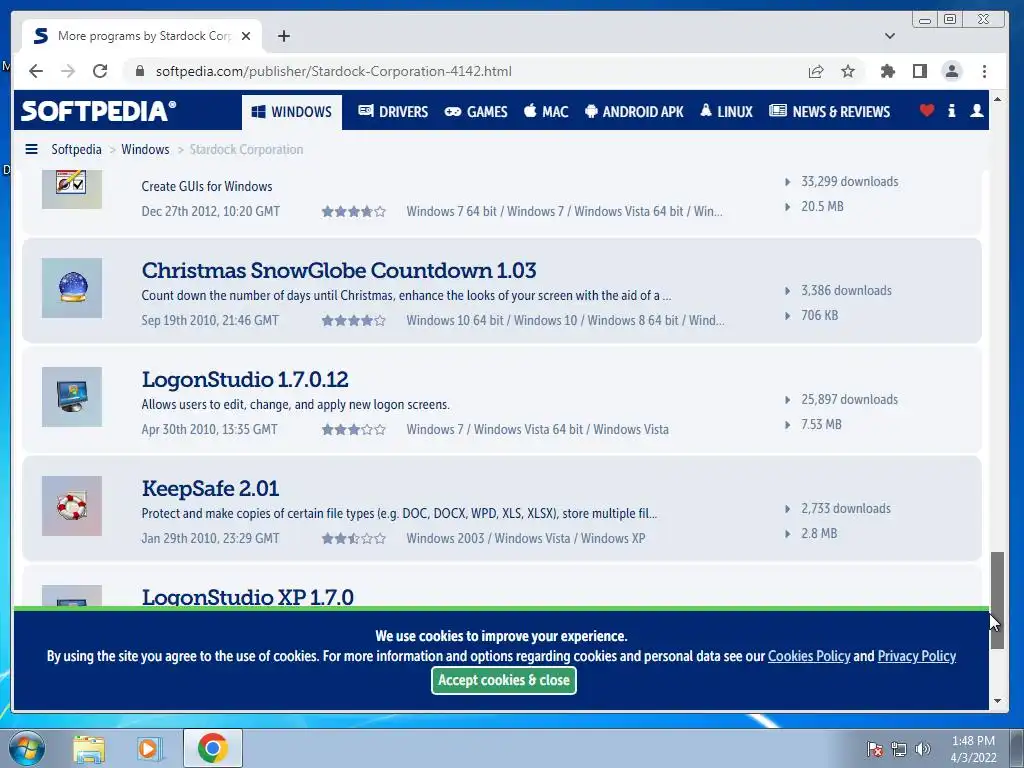Open Windows Media Player from the taskbar
1024x768 pixels.
[x=150, y=749]
